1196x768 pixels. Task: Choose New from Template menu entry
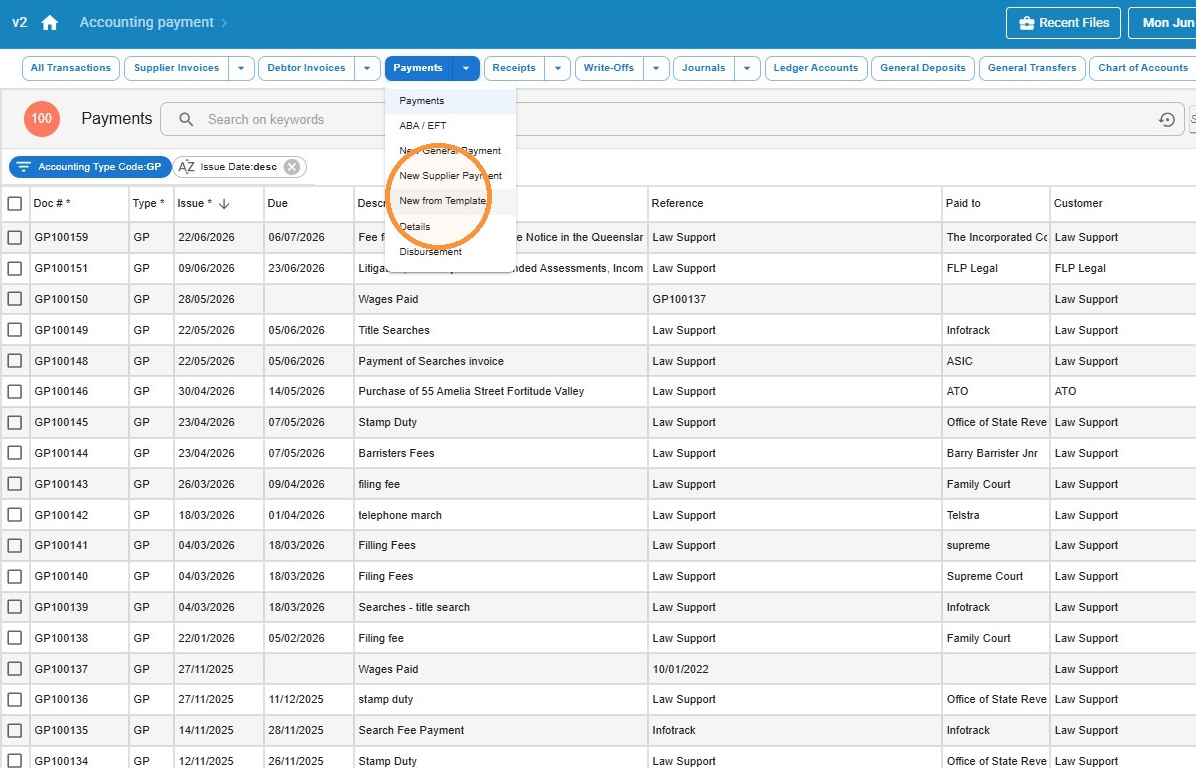tap(451, 201)
